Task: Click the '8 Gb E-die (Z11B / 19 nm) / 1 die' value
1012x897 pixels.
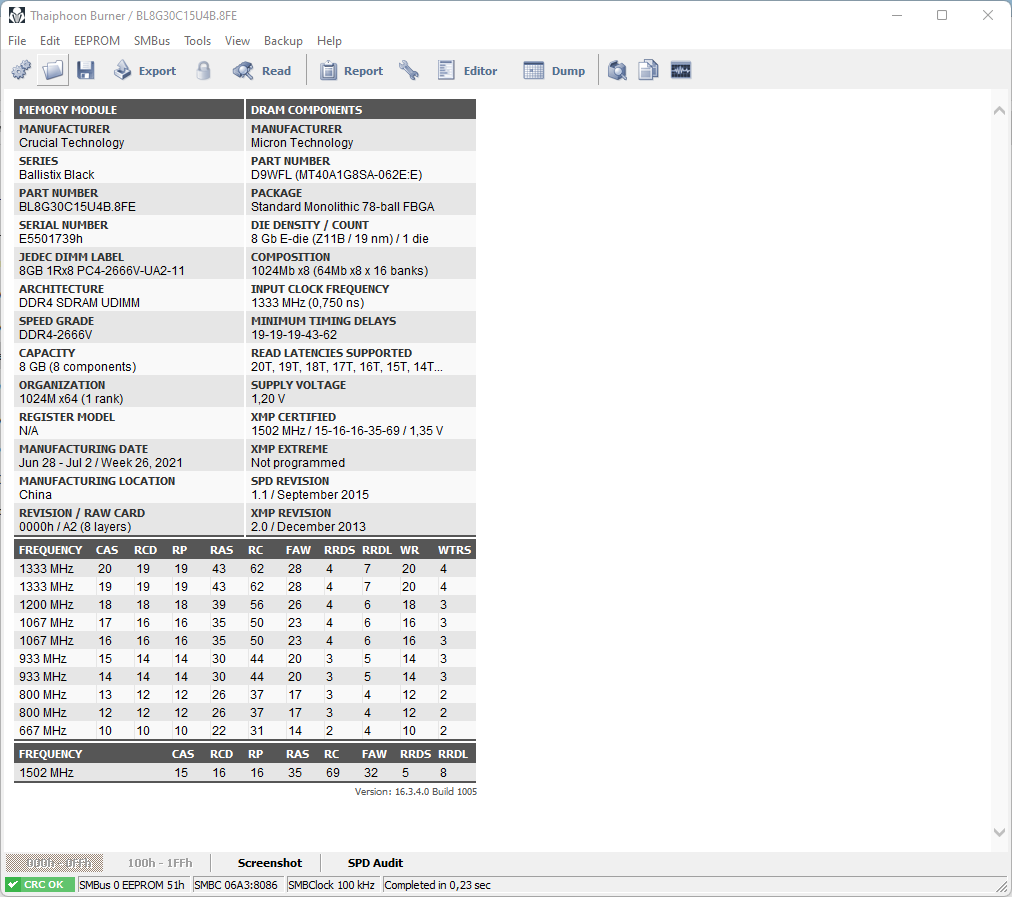Action: click(340, 239)
